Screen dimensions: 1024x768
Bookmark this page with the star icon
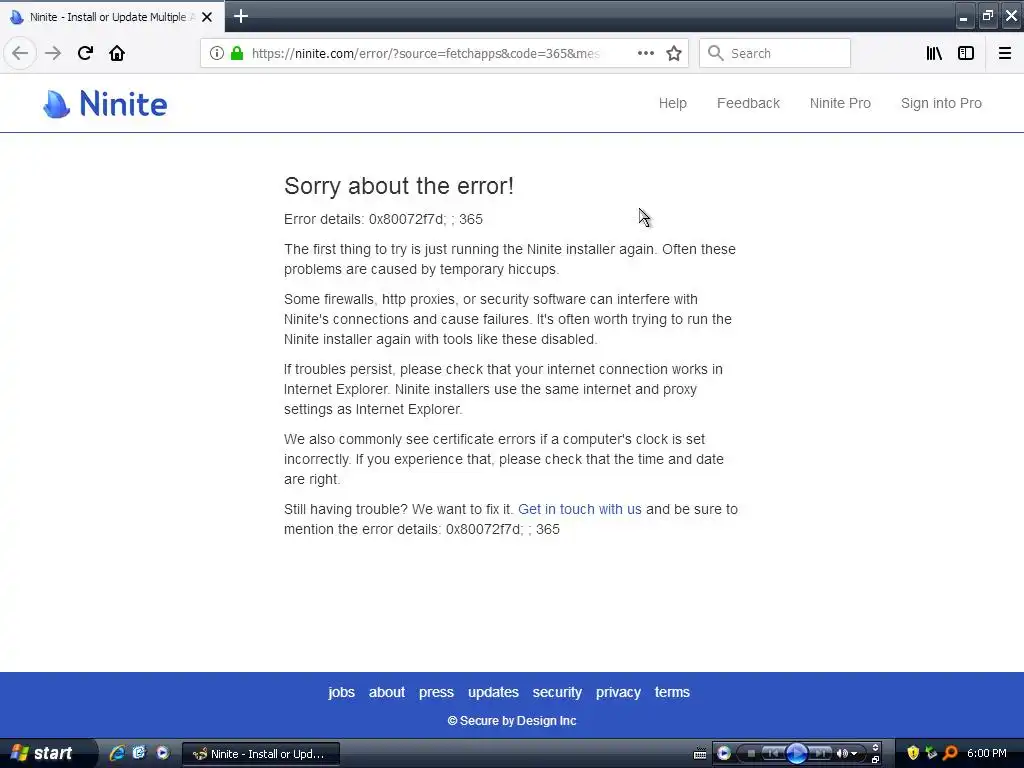pos(674,53)
